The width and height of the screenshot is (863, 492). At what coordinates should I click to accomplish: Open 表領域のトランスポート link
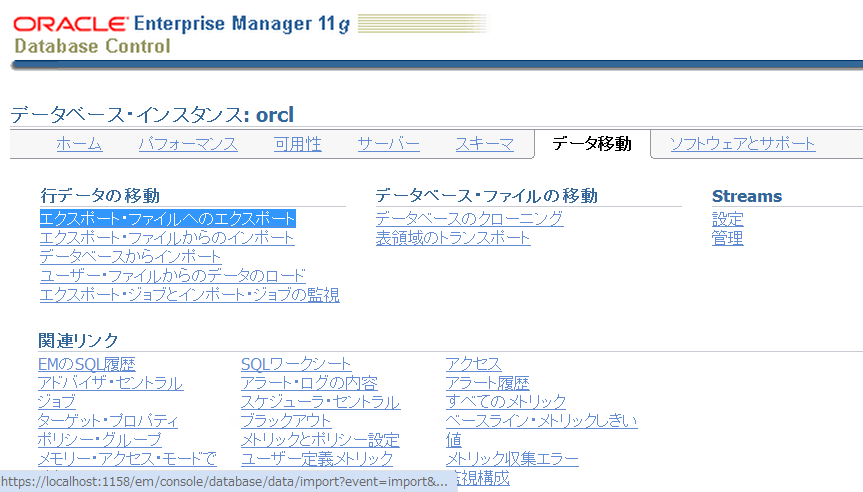coord(453,238)
